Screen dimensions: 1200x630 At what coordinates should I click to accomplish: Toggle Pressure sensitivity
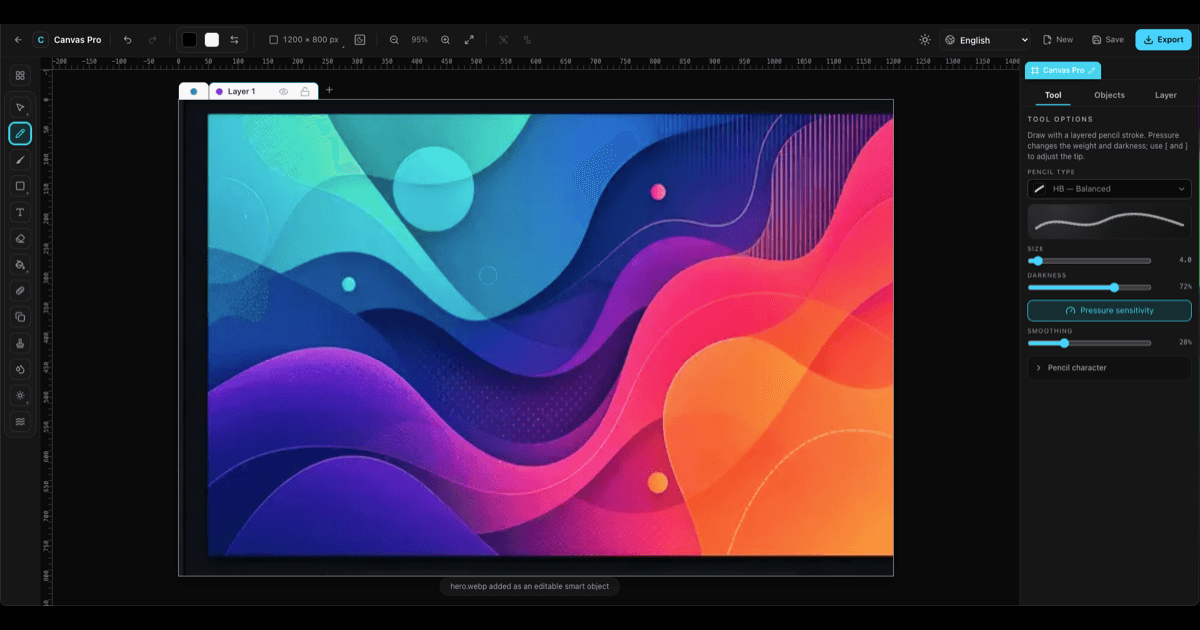pyautogui.click(x=1109, y=310)
